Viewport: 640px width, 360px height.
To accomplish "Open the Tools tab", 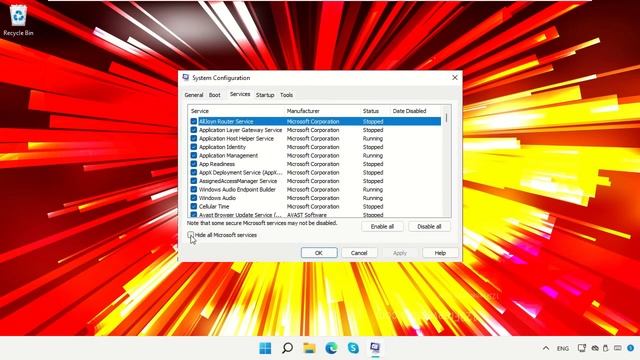I will (287, 95).
